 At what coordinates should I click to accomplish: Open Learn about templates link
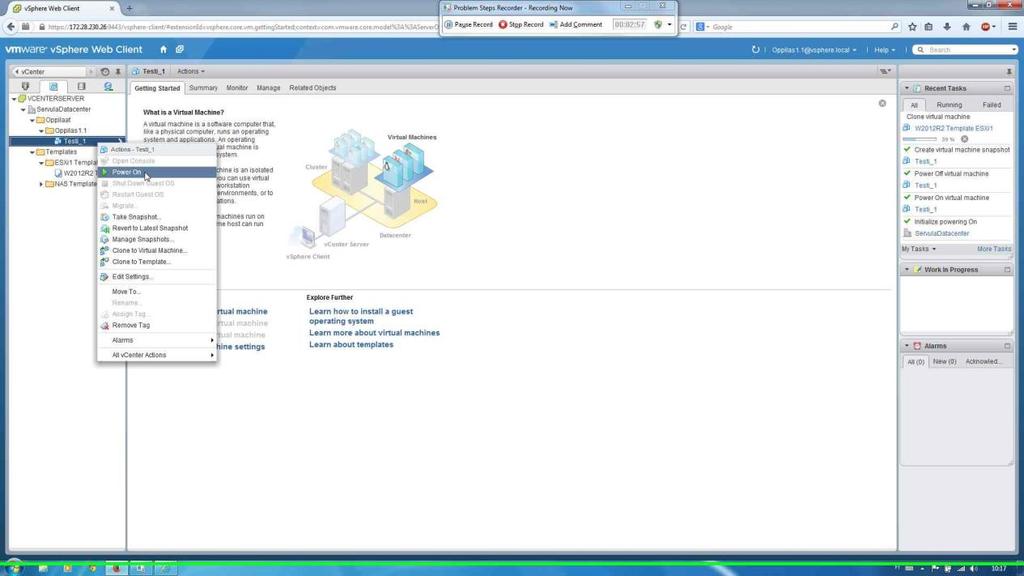351,345
